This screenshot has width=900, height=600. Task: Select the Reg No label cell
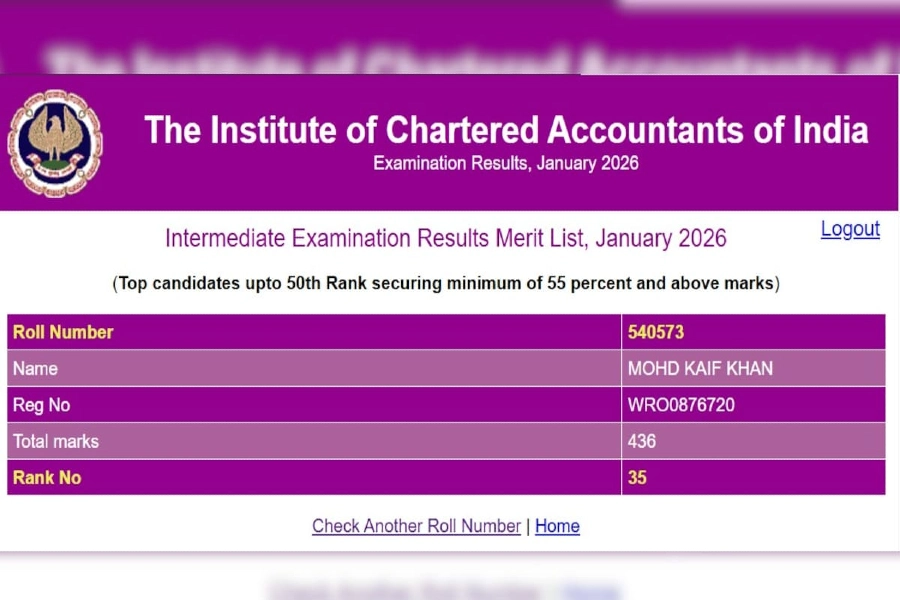[41, 405]
